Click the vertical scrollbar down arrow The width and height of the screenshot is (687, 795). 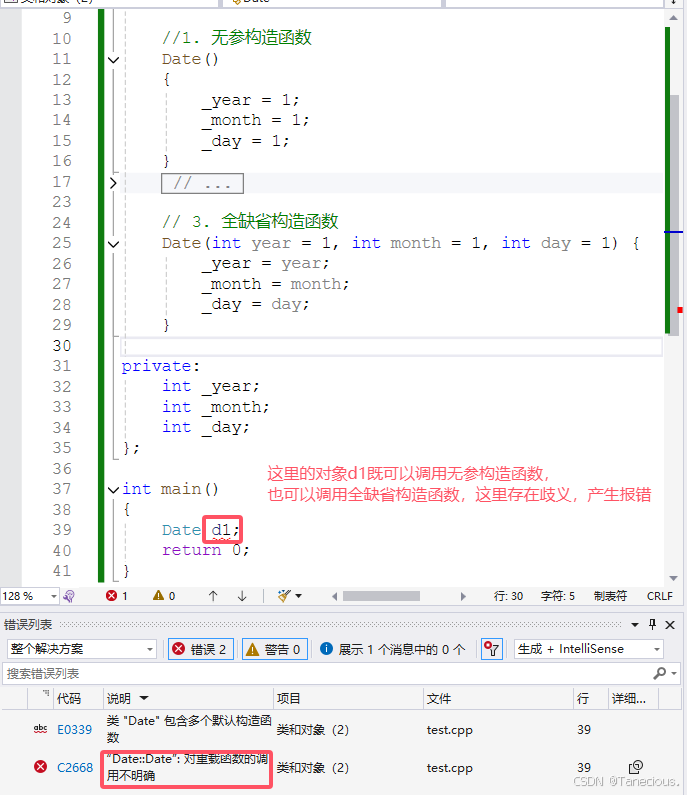[x=674, y=578]
